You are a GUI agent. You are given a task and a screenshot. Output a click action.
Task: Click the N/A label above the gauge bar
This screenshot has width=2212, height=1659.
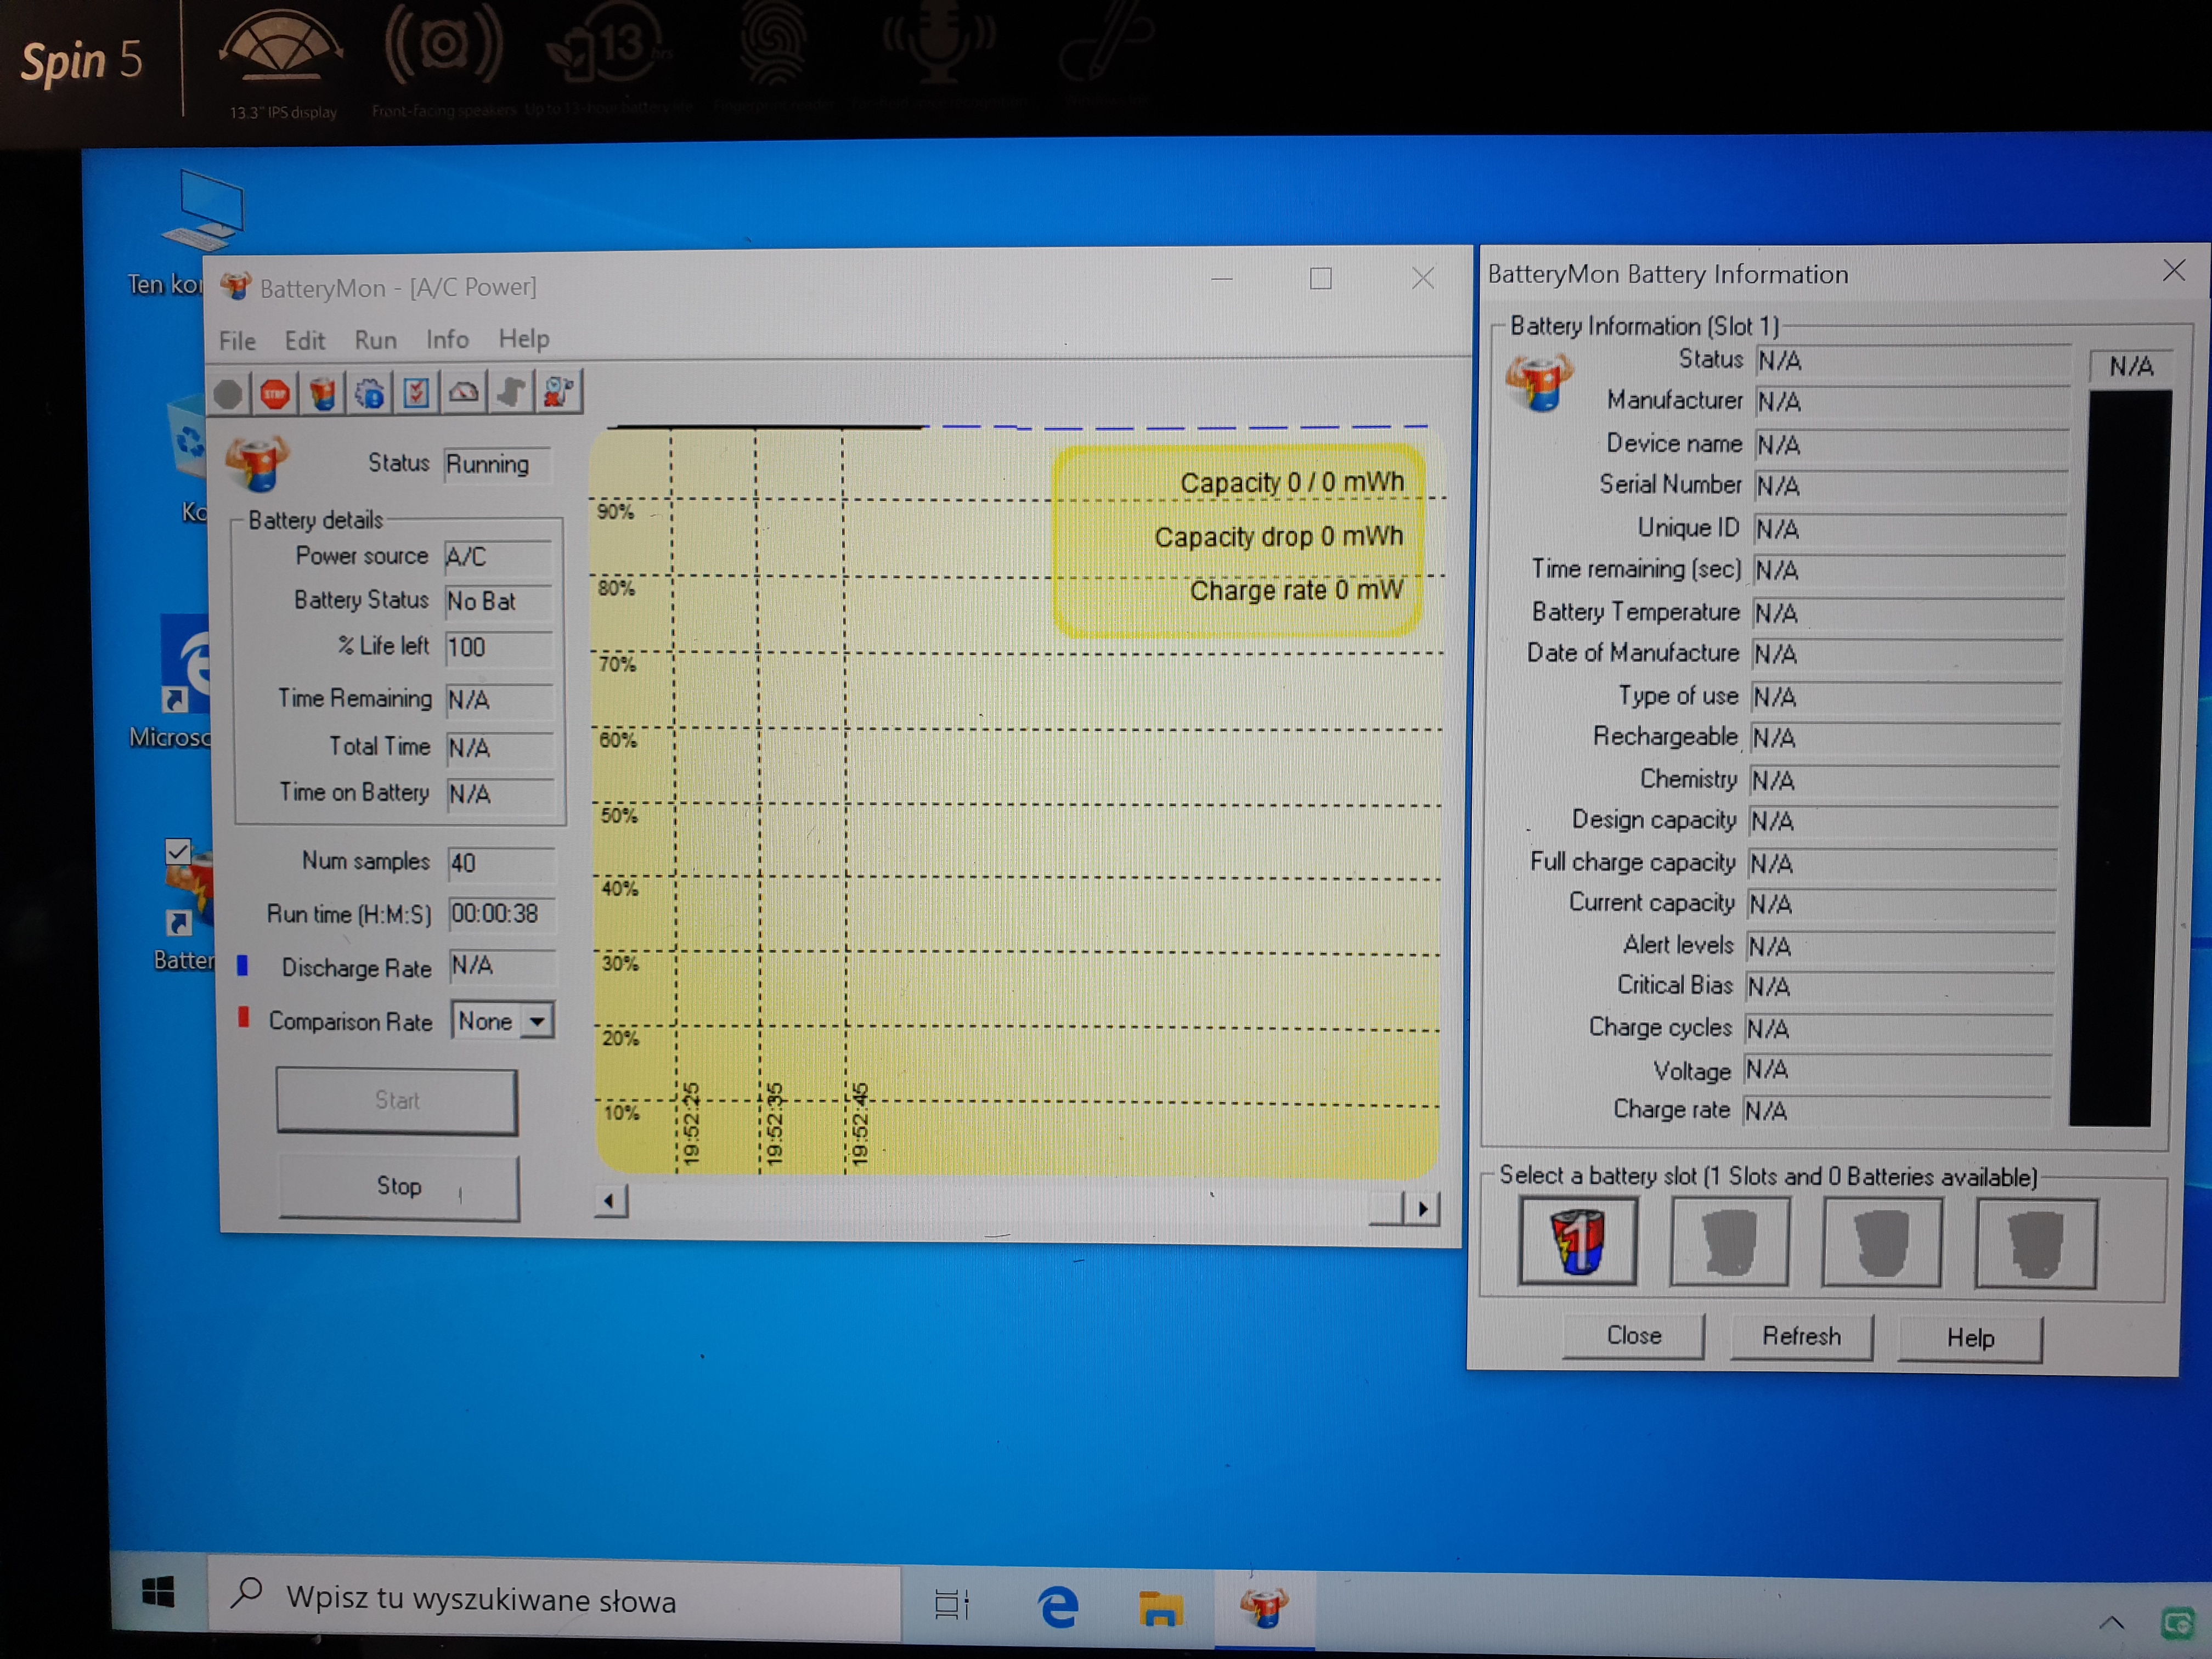click(2131, 366)
